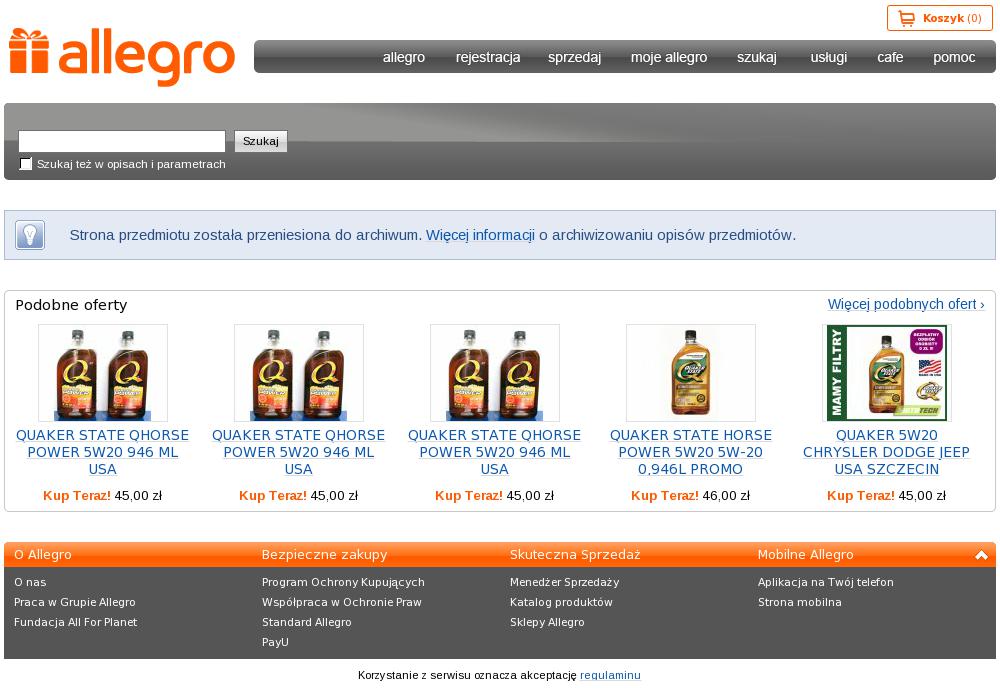Visit 'Fundacja All For Planet' footer link

[x=76, y=622]
